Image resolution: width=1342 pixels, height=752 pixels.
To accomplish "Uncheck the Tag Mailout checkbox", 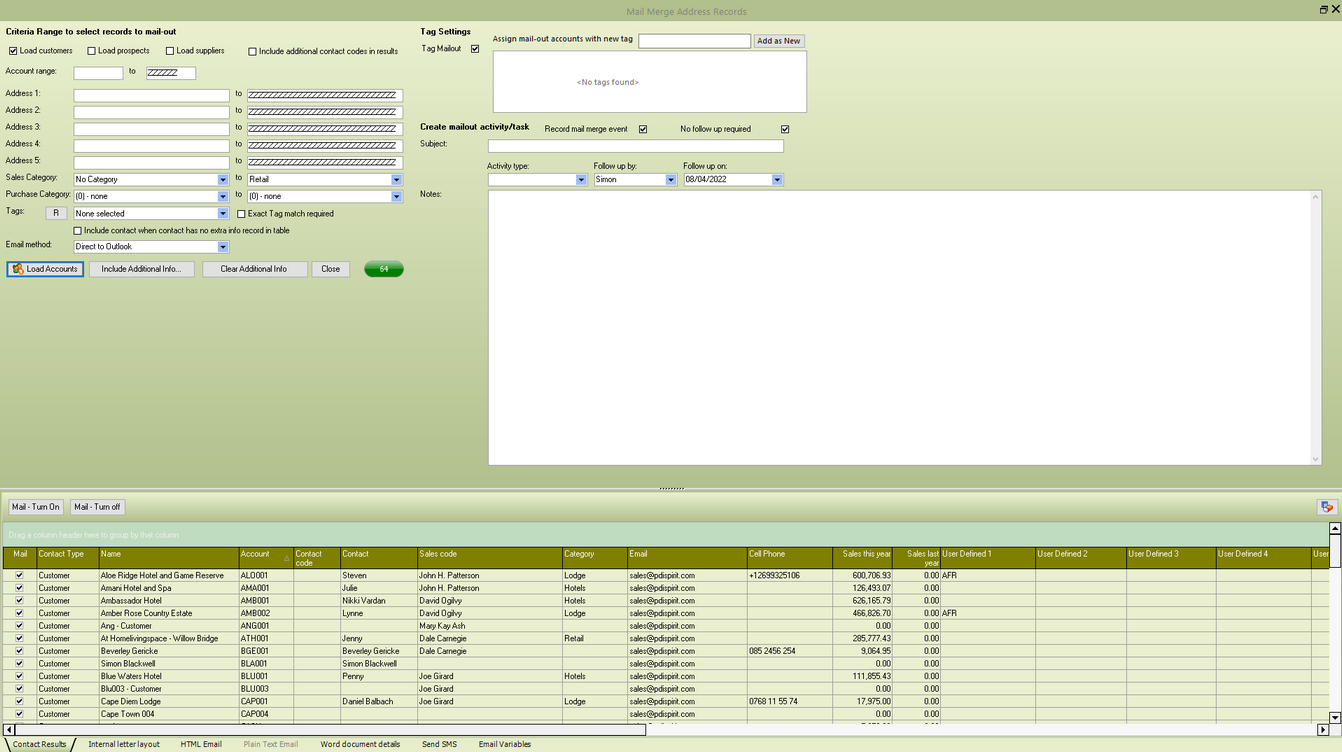I will [475, 49].
